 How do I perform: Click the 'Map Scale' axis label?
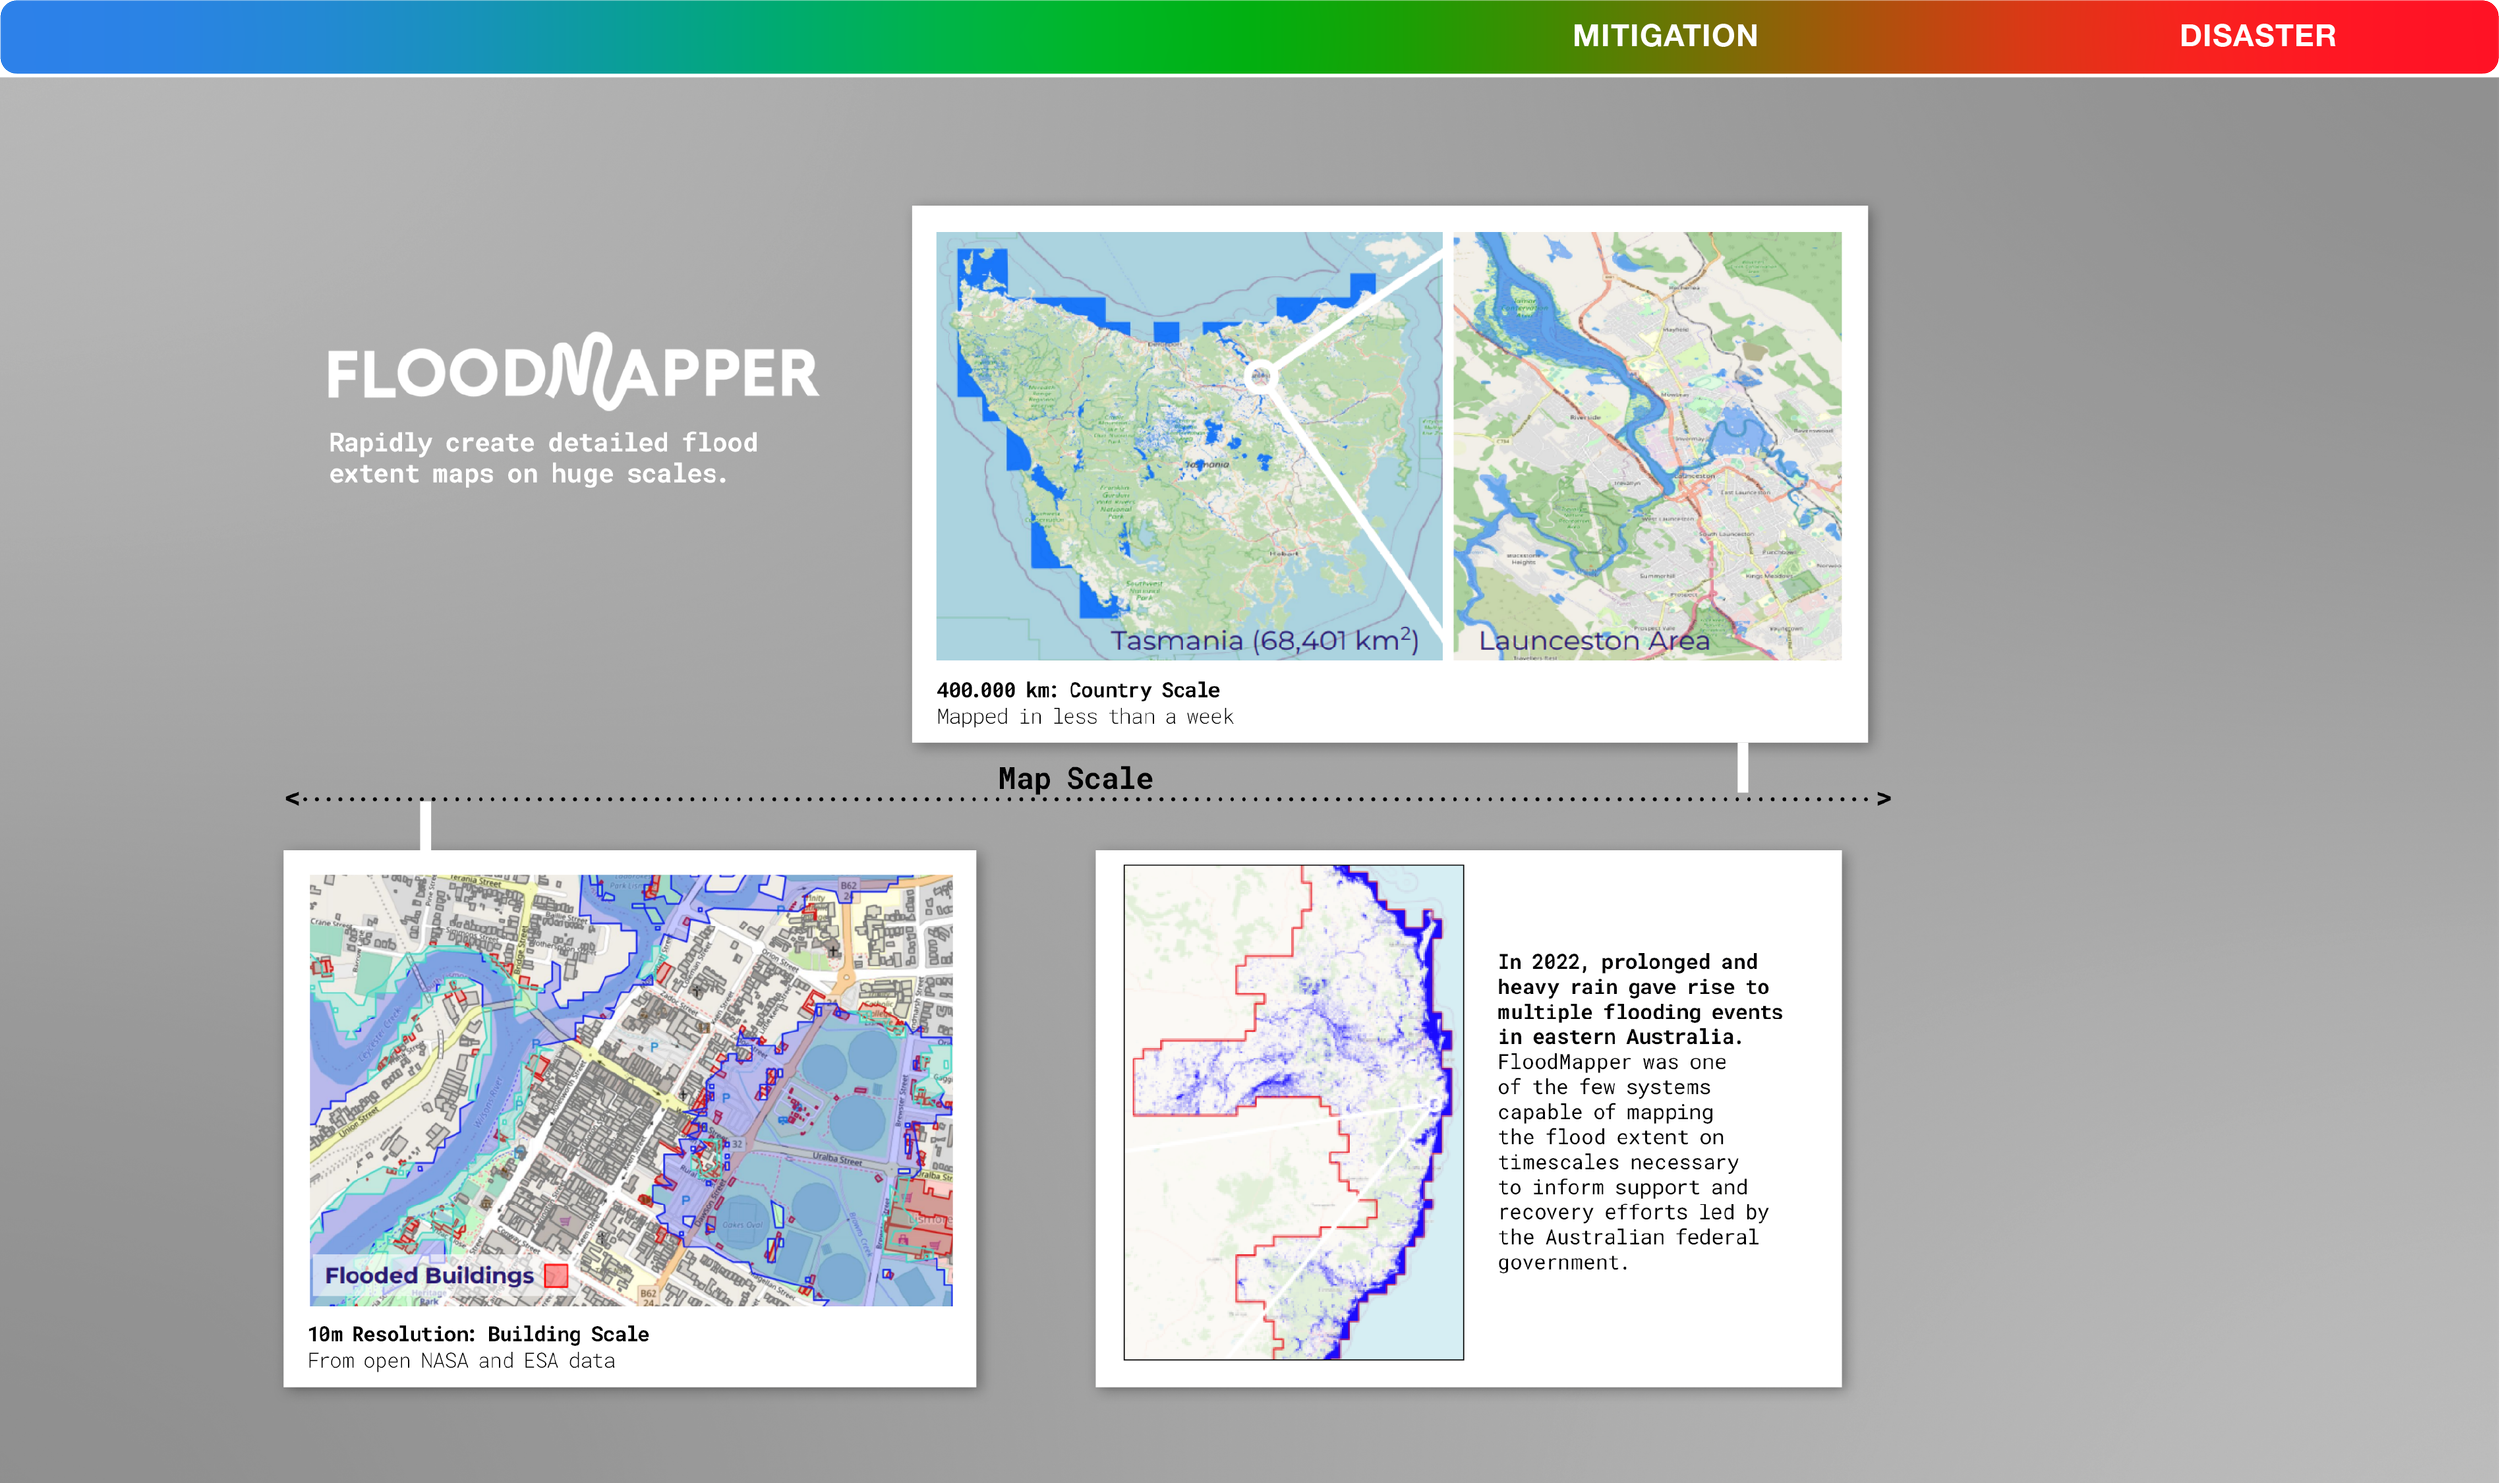pyautogui.click(x=1075, y=778)
